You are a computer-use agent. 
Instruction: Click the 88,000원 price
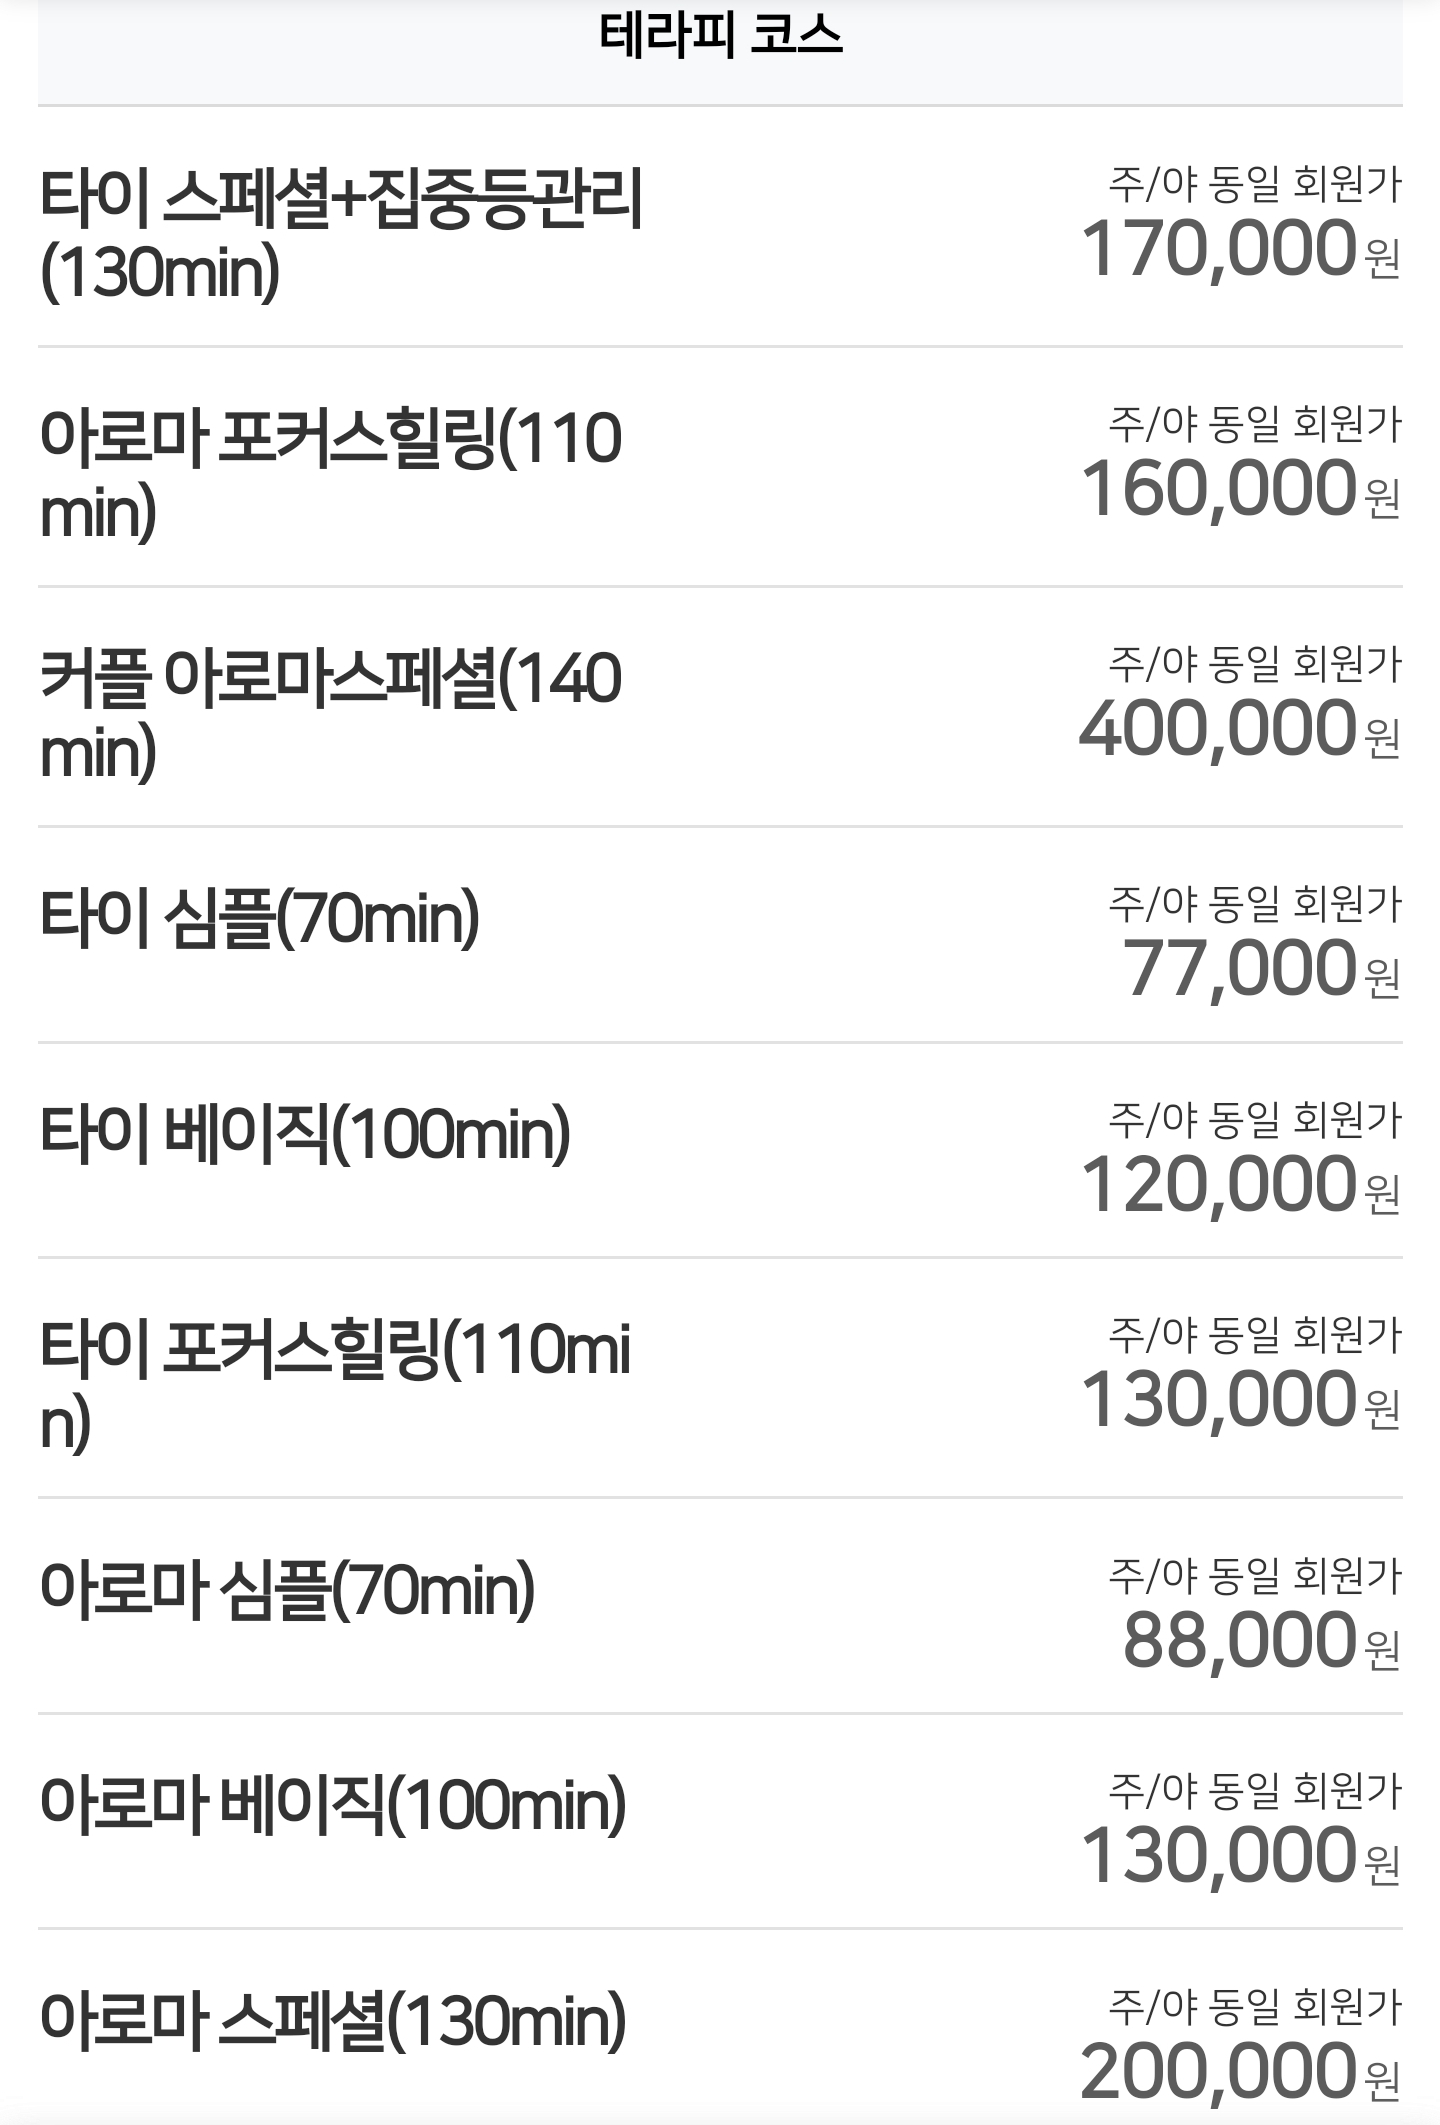(1260, 1641)
